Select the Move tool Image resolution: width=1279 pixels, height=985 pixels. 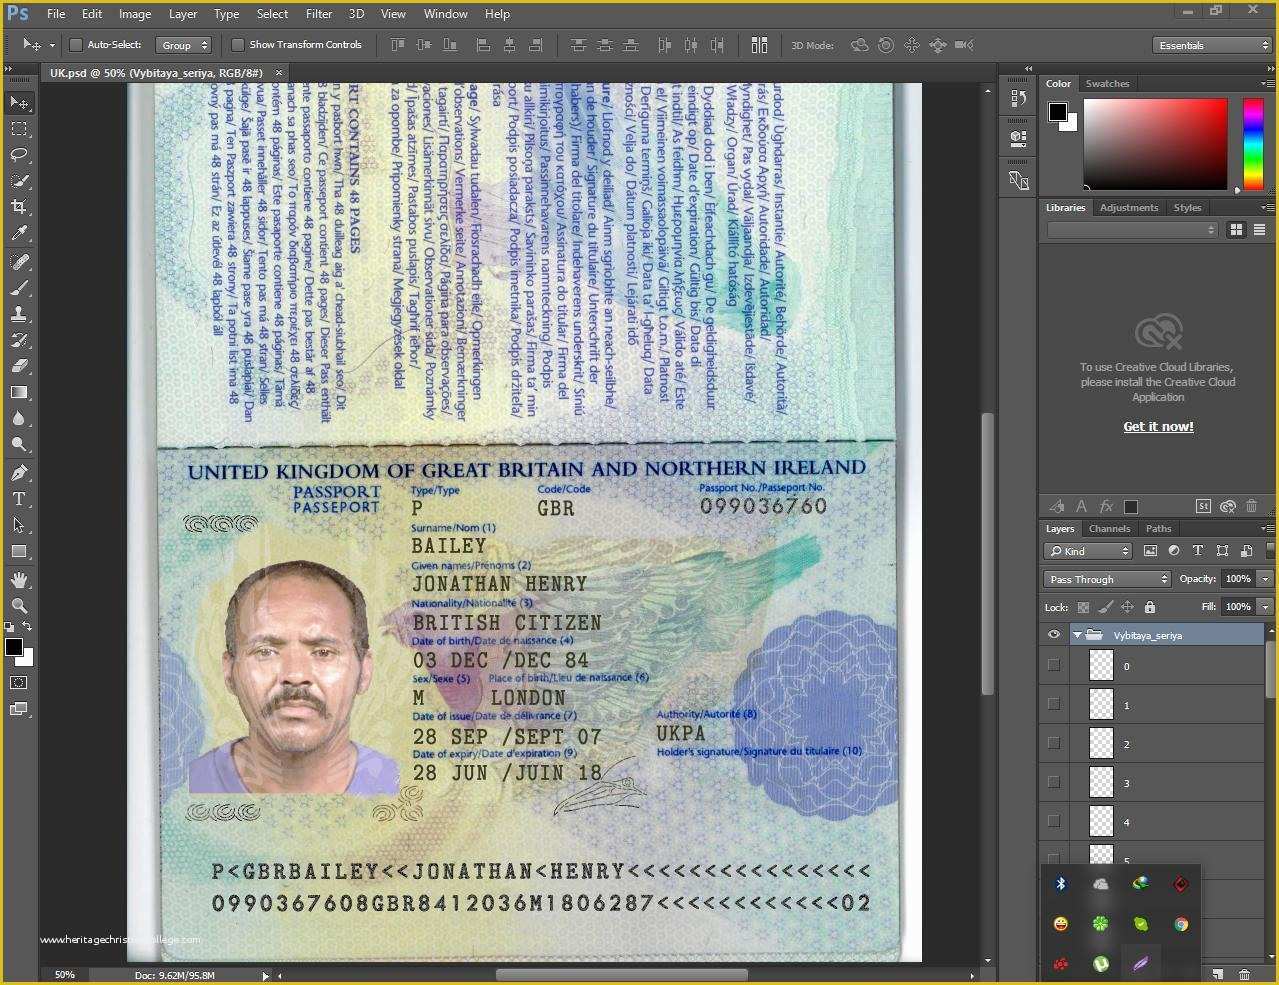pos(19,102)
